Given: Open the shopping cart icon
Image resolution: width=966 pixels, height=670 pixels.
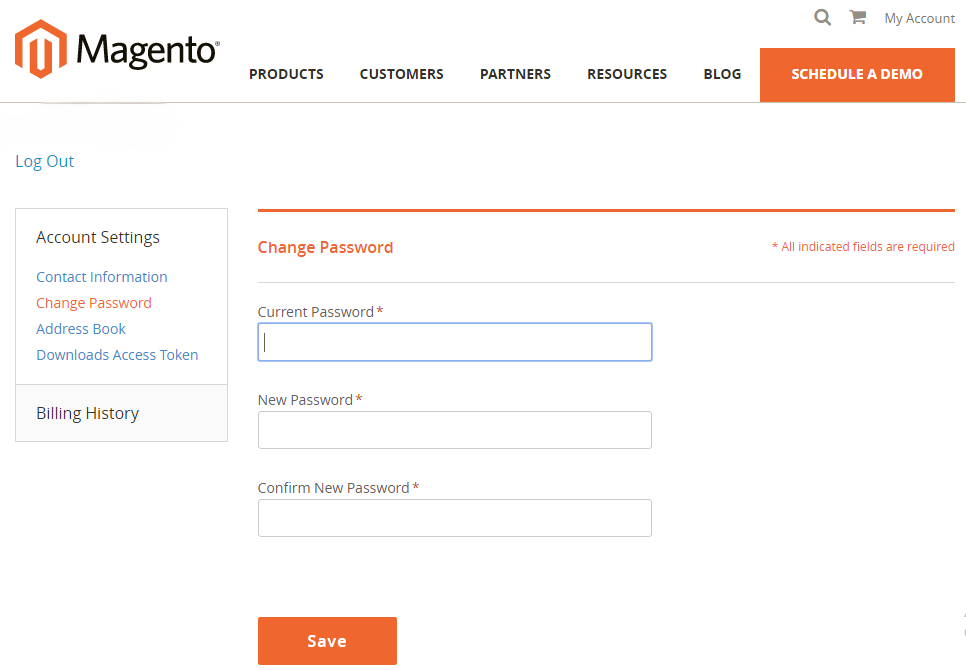Looking at the screenshot, I should [x=858, y=17].
